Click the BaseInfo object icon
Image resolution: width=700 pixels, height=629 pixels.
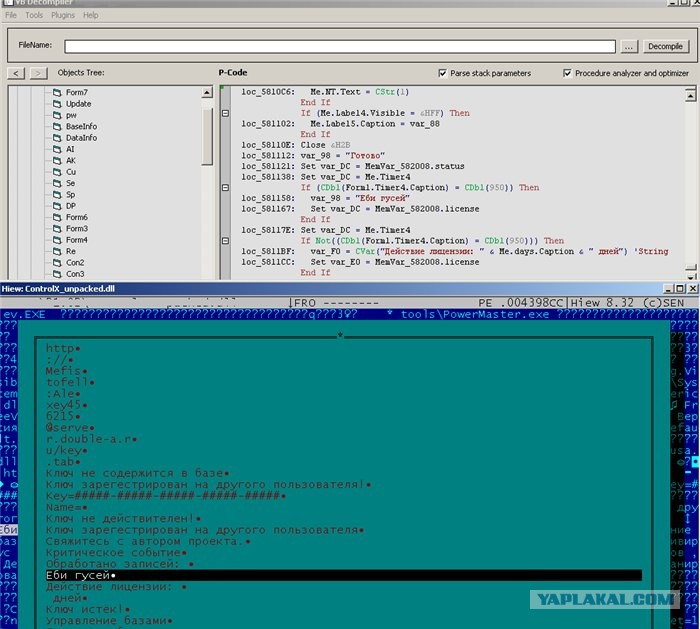click(x=58, y=127)
